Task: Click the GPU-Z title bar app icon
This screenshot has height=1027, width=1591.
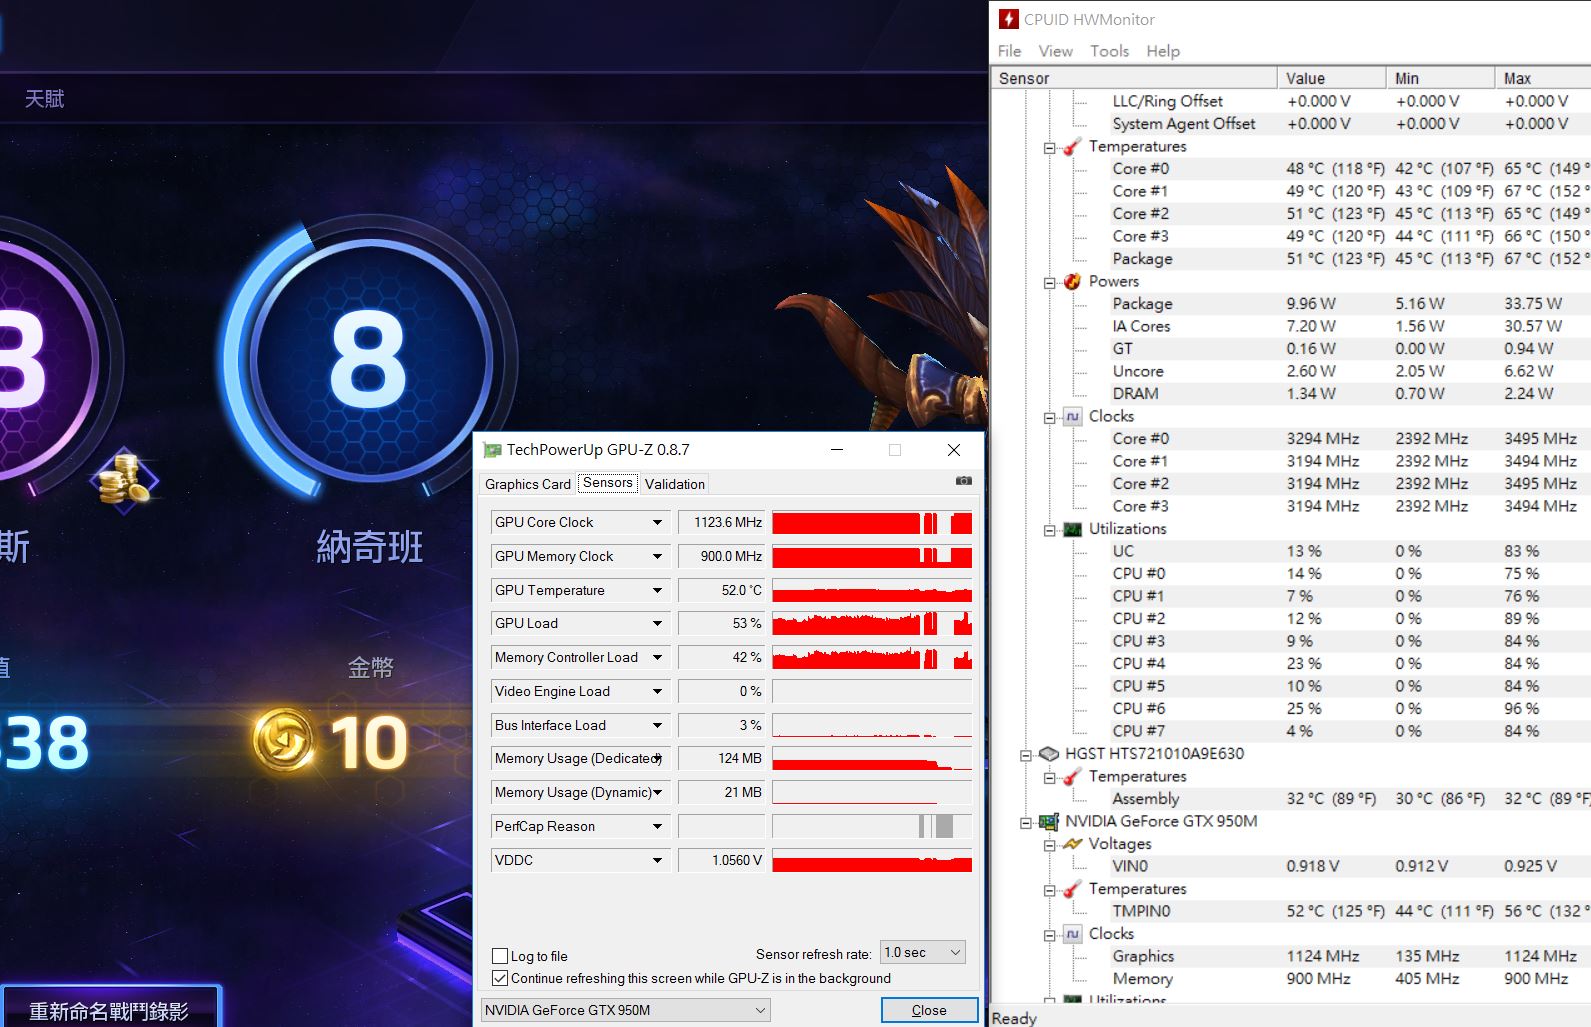Action: point(492,450)
